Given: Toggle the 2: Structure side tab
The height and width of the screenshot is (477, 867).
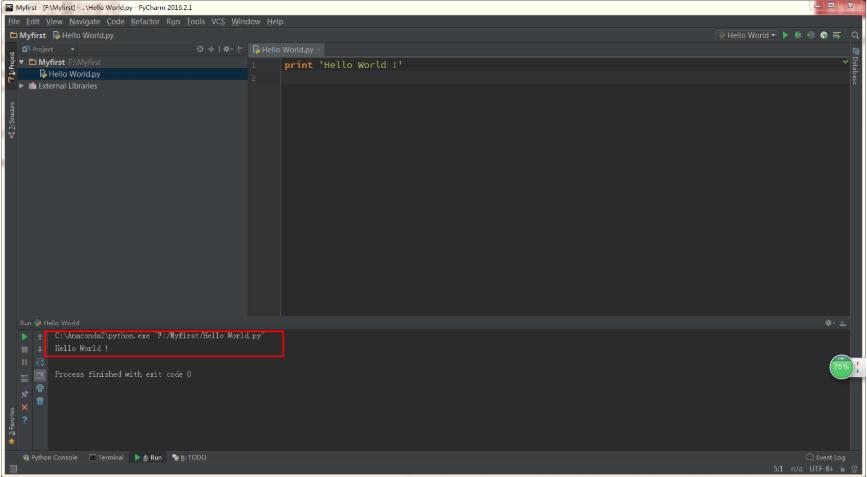Looking at the screenshot, I should click(x=12, y=120).
